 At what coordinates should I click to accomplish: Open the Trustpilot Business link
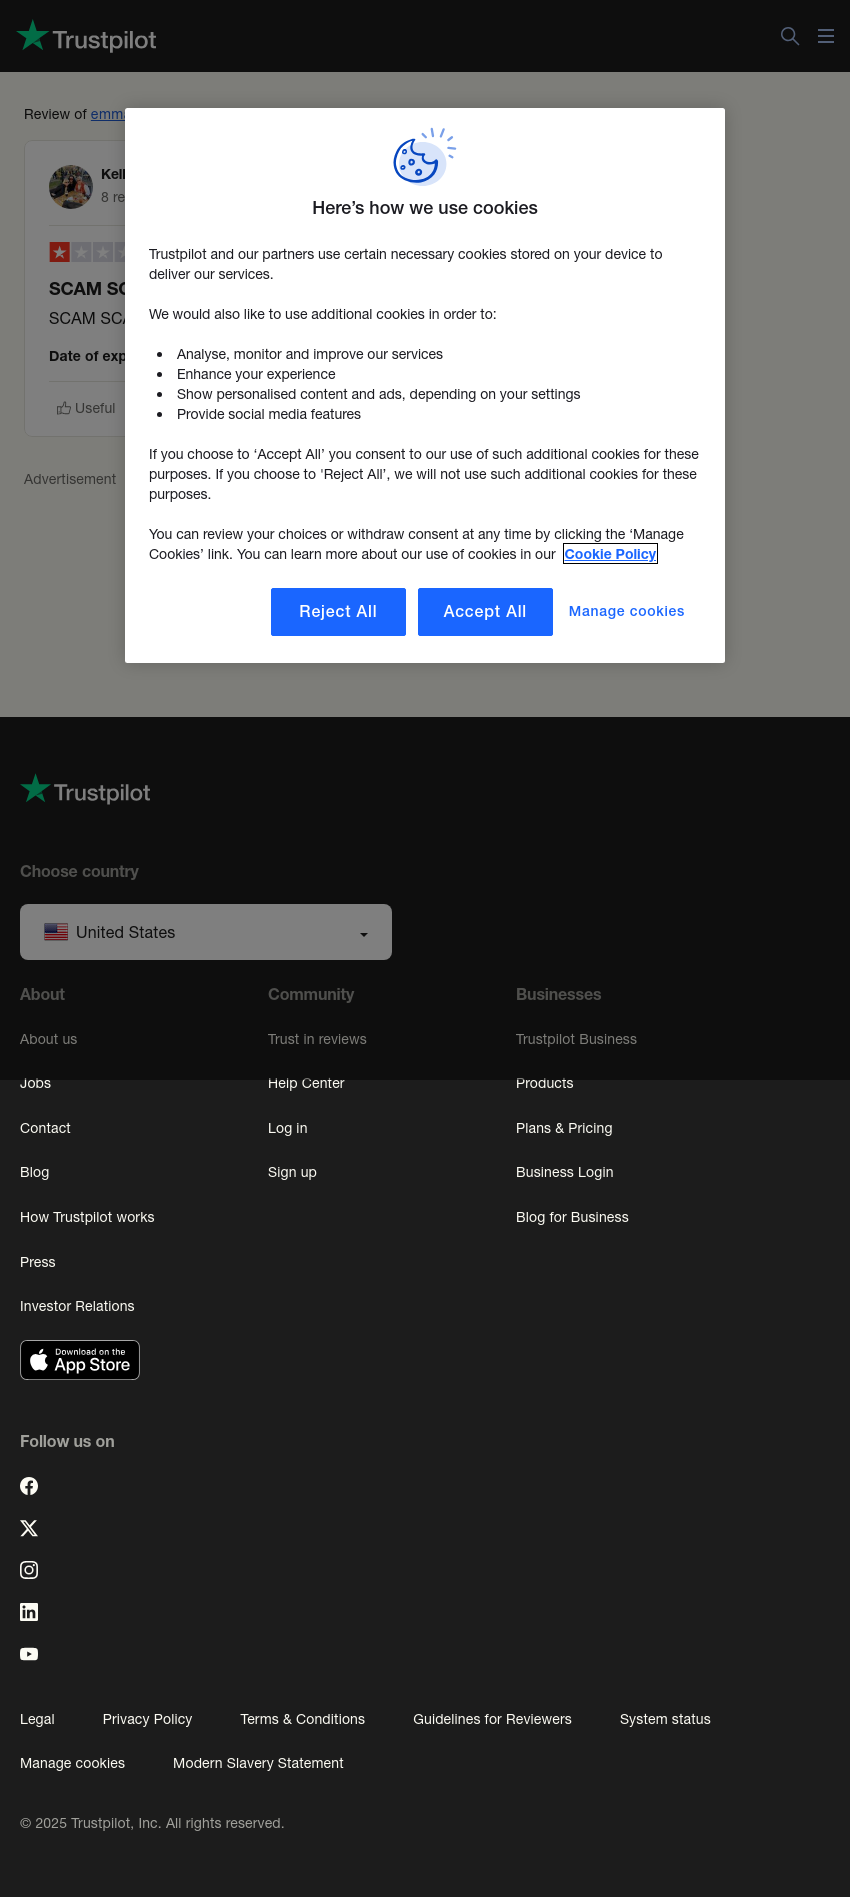coord(576,1039)
